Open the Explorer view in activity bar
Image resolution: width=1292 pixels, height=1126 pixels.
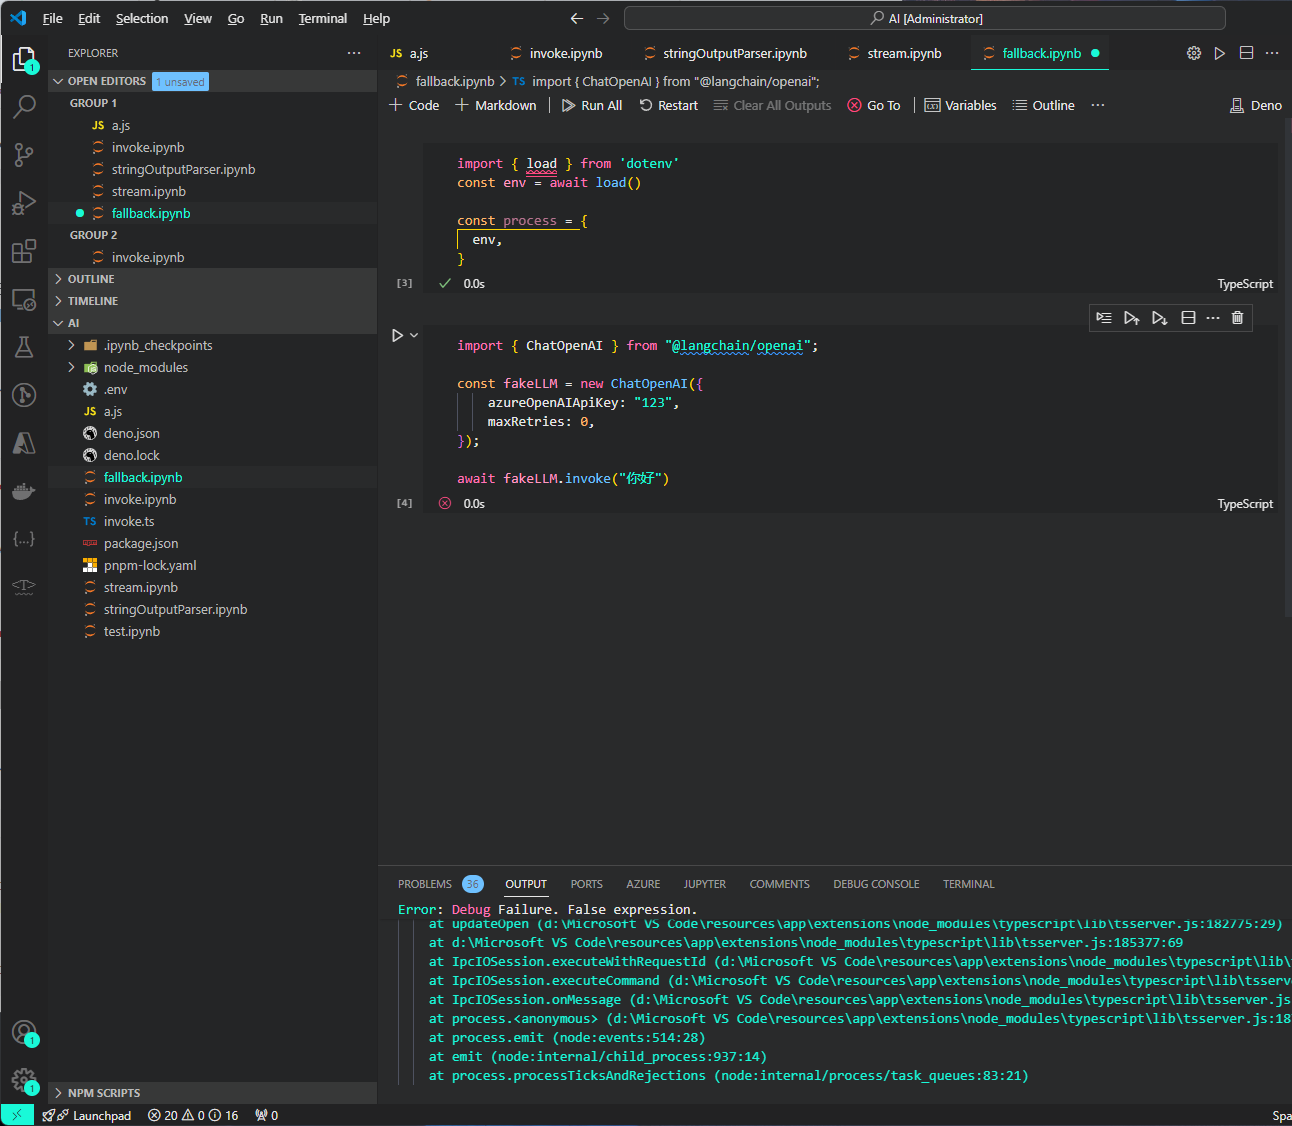point(24,60)
